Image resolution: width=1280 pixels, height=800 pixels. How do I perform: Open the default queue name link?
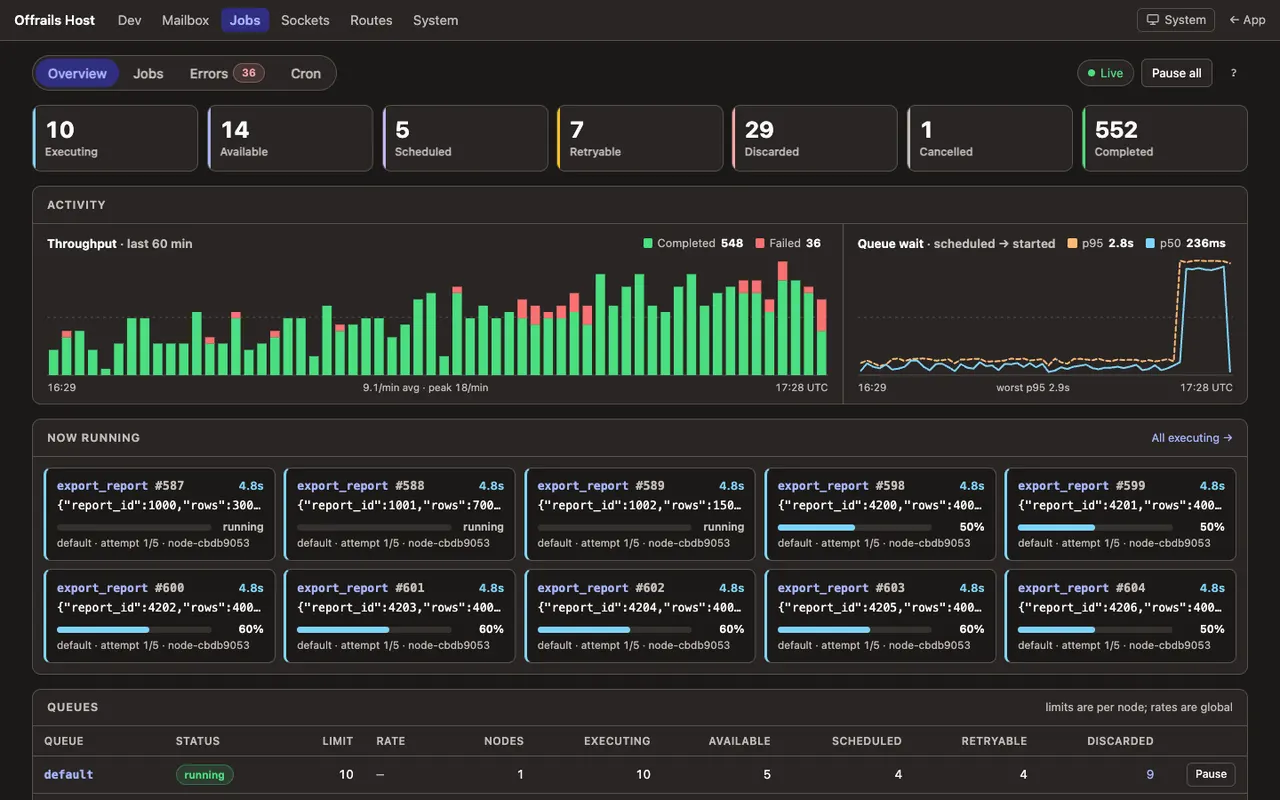click(x=69, y=774)
